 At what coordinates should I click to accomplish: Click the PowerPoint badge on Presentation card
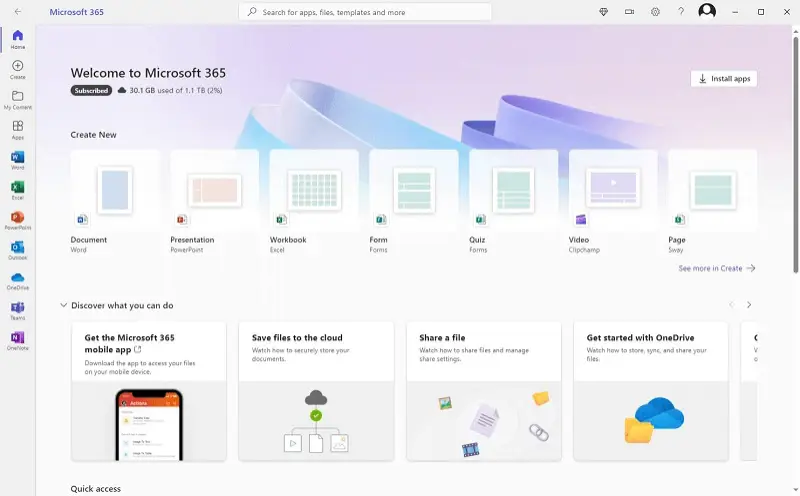[182, 219]
